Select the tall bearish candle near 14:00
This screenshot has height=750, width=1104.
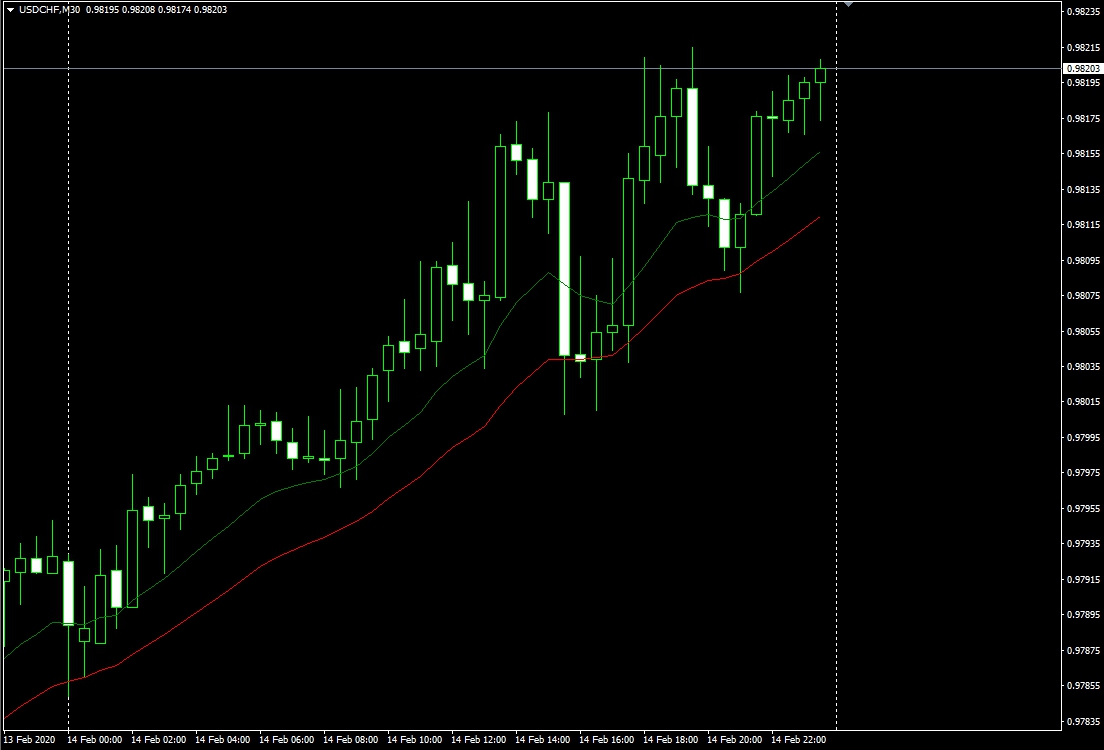567,270
